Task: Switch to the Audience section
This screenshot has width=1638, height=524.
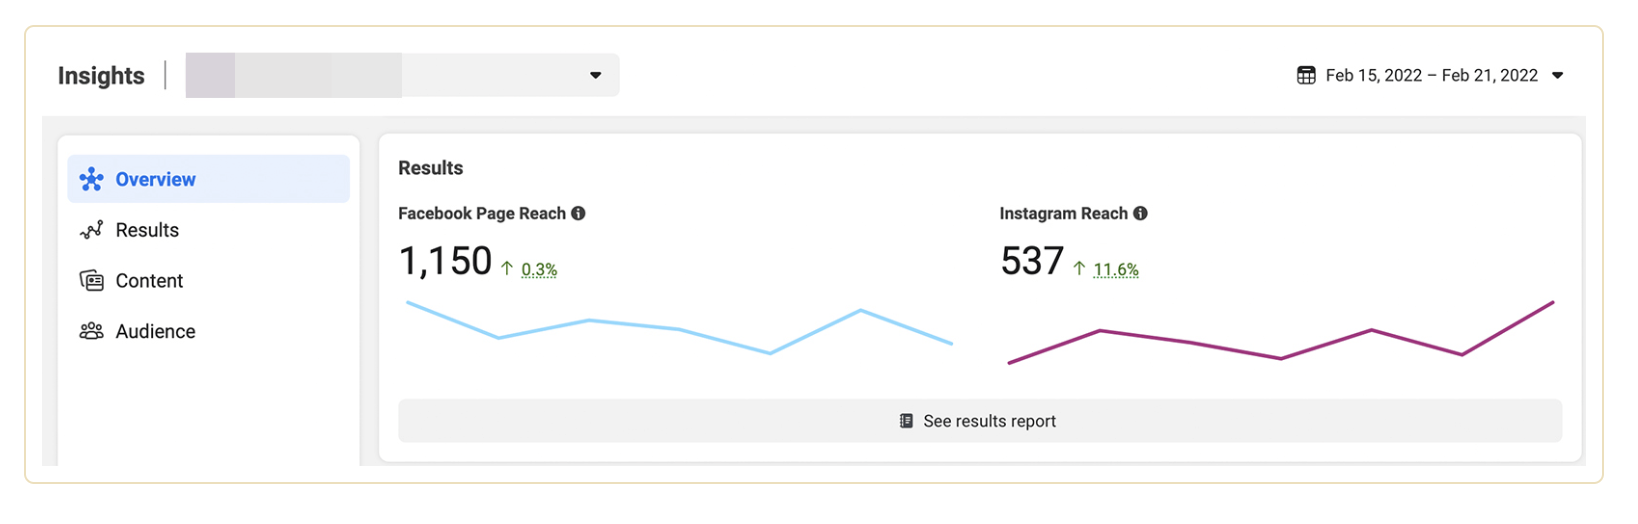Action: point(155,331)
